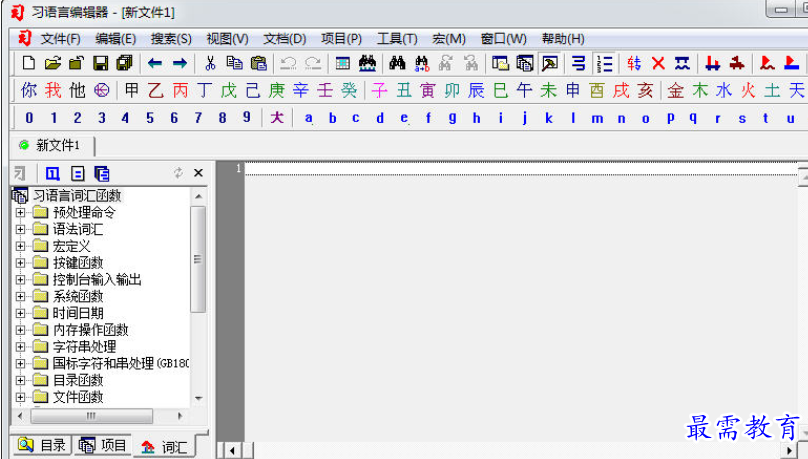Switch to the 目录 panel tab
Screen dimensions: 808x459
coord(42,445)
